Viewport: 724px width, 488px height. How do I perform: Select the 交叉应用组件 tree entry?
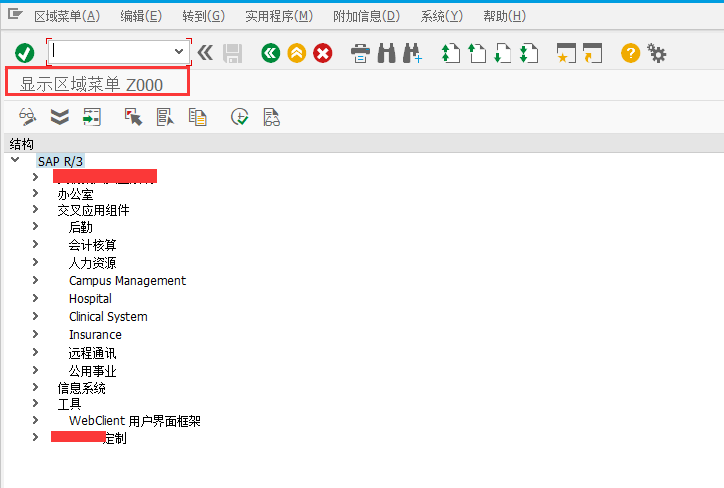(x=93, y=211)
